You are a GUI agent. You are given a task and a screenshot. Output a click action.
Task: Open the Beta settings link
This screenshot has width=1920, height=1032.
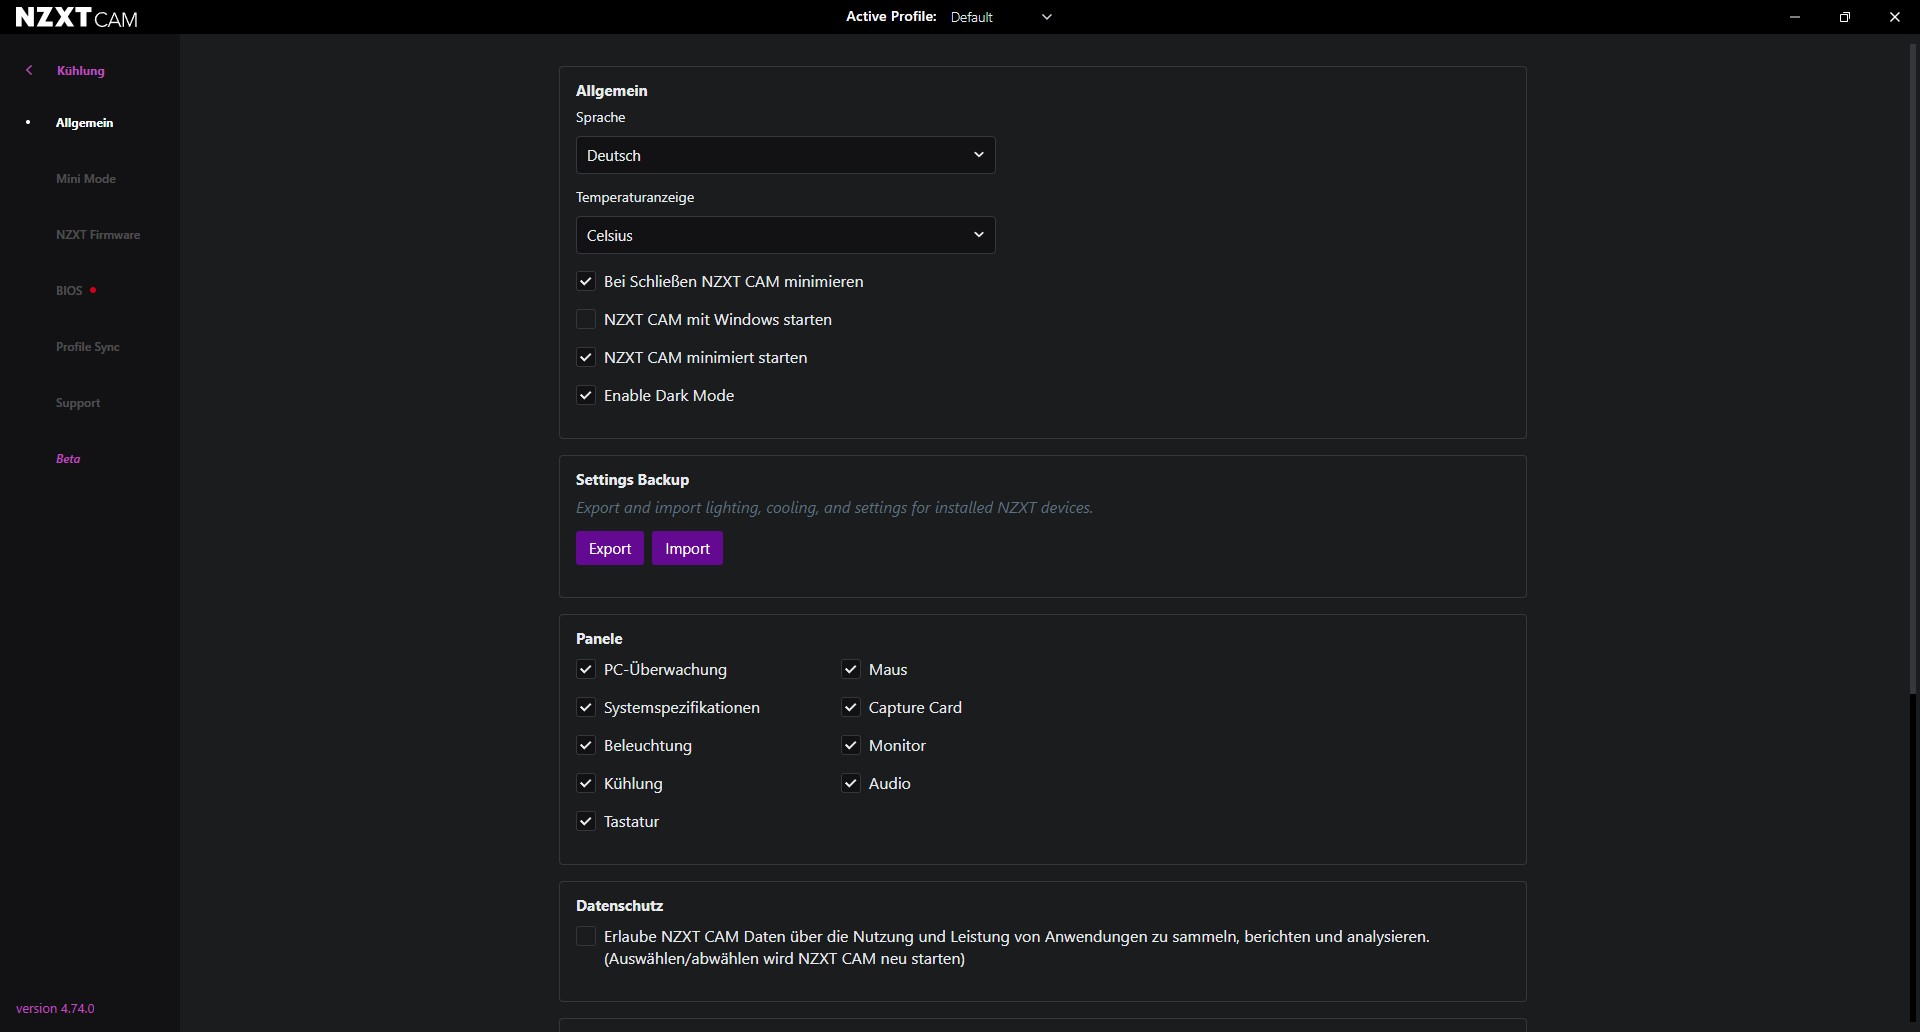(68, 459)
